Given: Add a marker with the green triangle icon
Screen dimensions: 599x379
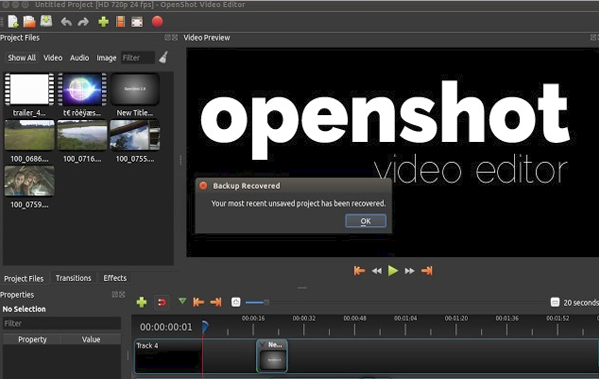Looking at the screenshot, I should coord(182,301).
